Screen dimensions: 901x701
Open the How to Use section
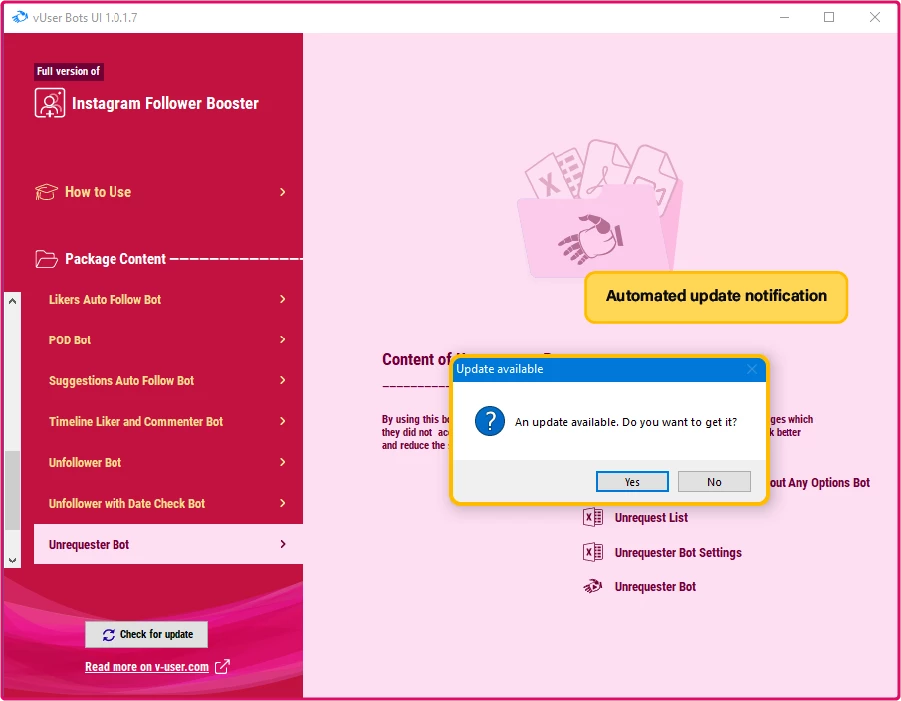pos(161,192)
